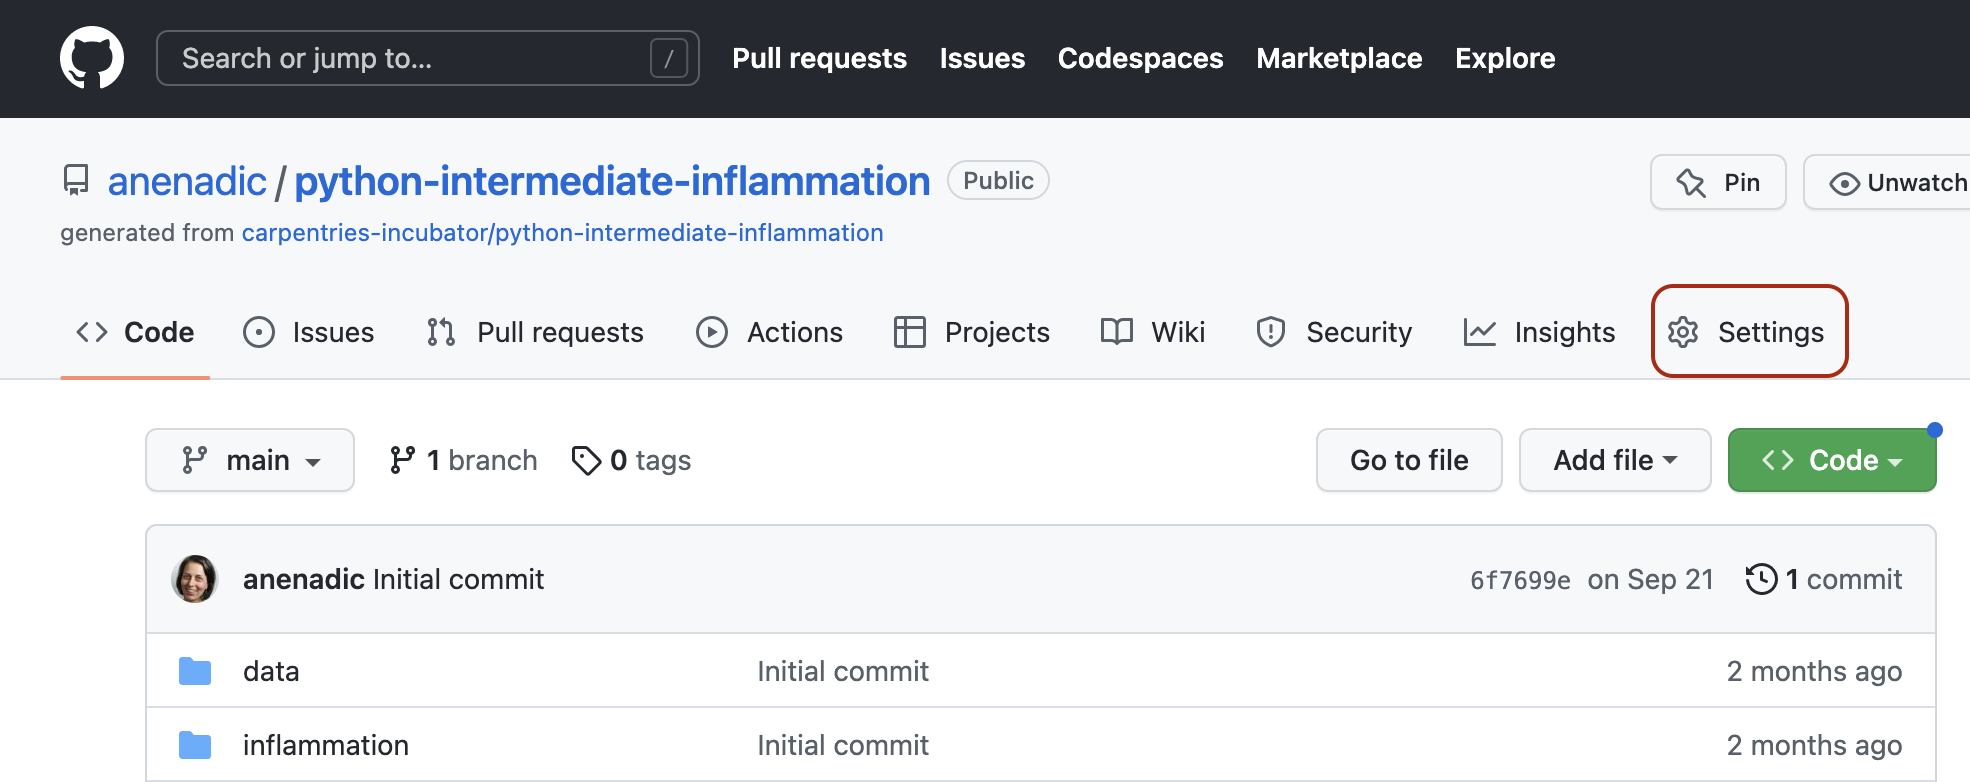Focus the Search or jump to field

[x=428, y=58]
